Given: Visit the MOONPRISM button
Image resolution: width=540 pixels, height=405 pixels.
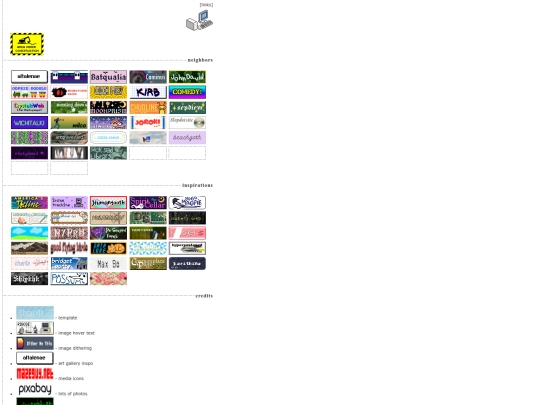Looking at the screenshot, I should 108,107.
